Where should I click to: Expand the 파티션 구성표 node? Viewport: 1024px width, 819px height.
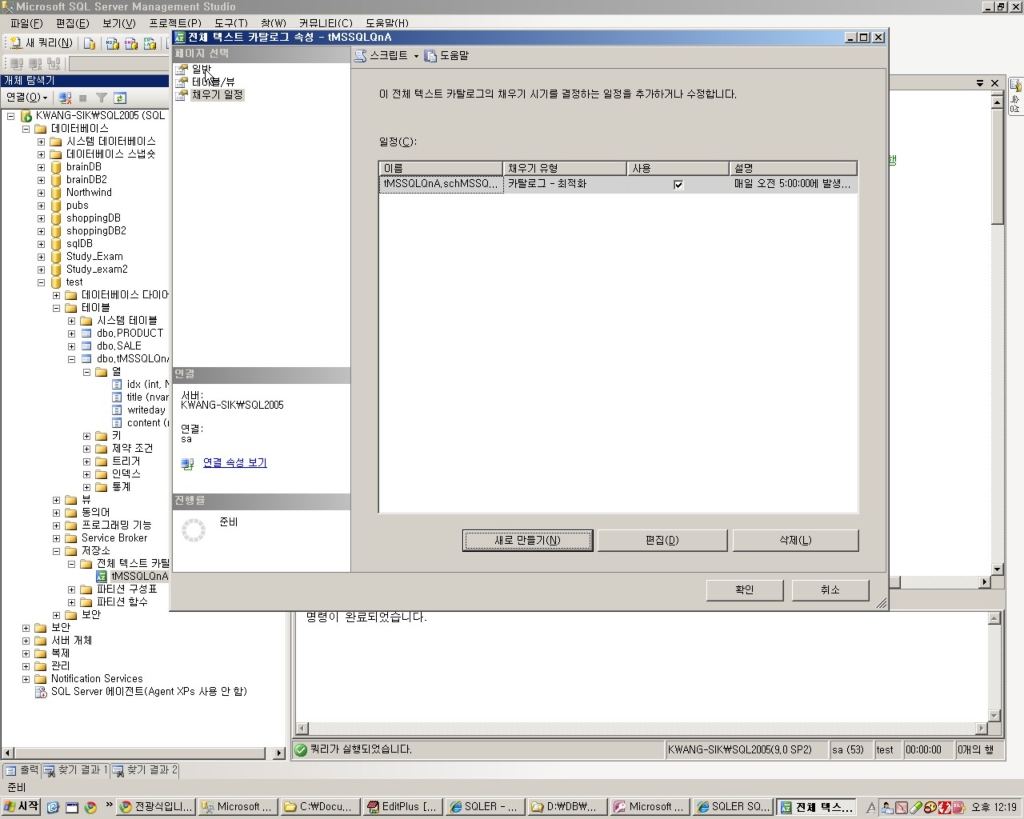[x=72, y=589]
